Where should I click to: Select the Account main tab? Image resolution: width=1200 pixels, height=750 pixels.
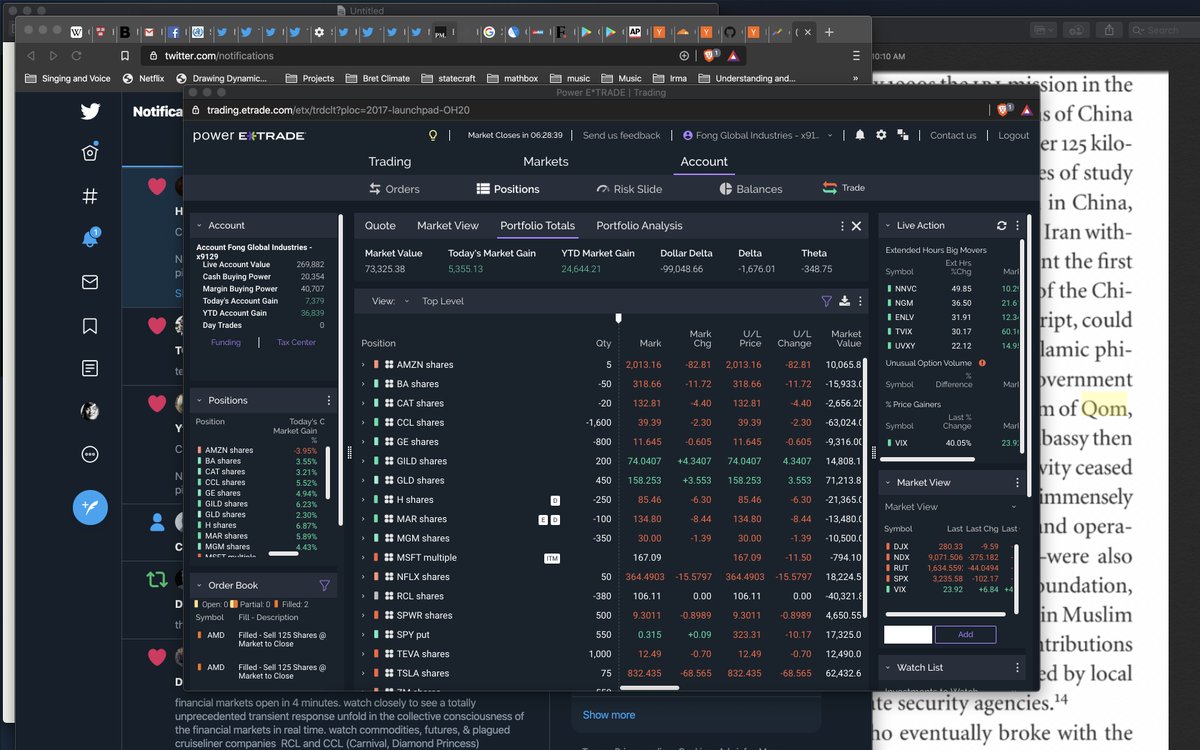click(704, 161)
